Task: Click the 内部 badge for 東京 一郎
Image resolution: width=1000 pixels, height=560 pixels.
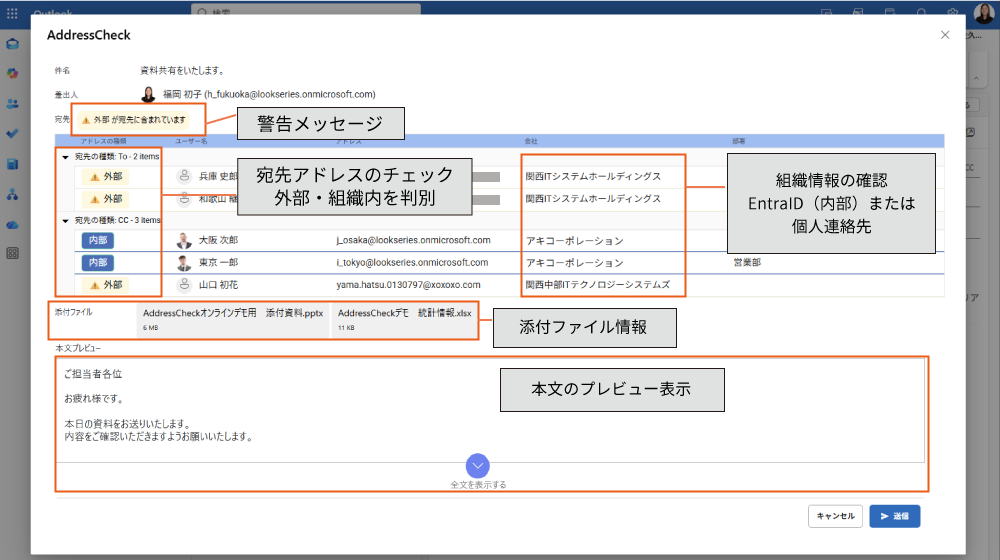Action: (x=98, y=263)
